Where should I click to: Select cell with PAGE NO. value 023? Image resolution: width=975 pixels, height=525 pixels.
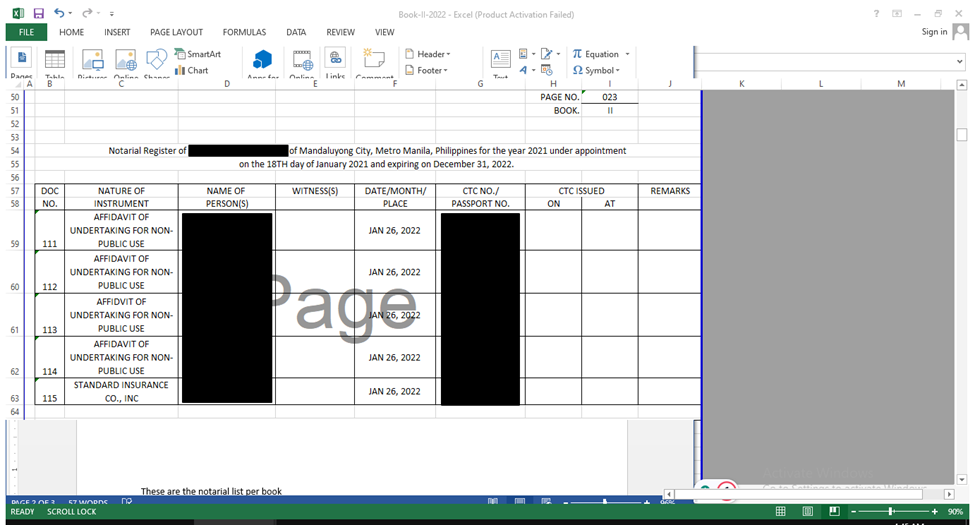point(609,97)
